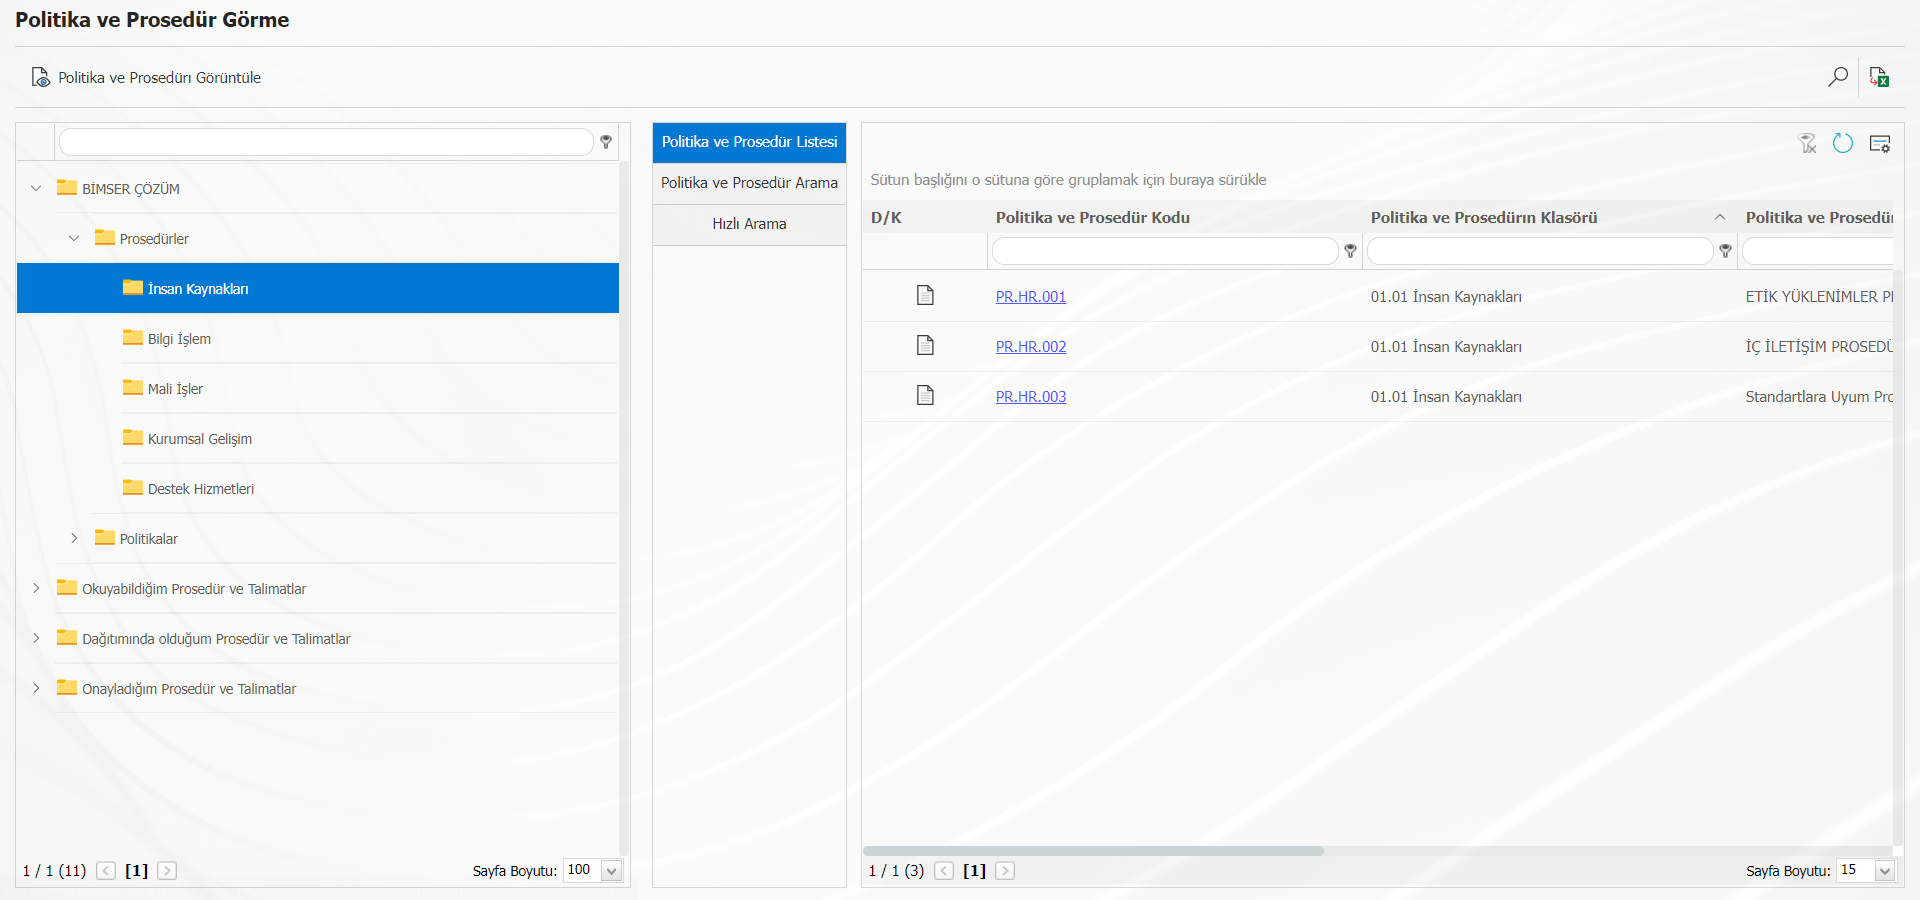1920x900 pixels.
Task: Click the grid's current page number [1]
Action: tap(975, 871)
